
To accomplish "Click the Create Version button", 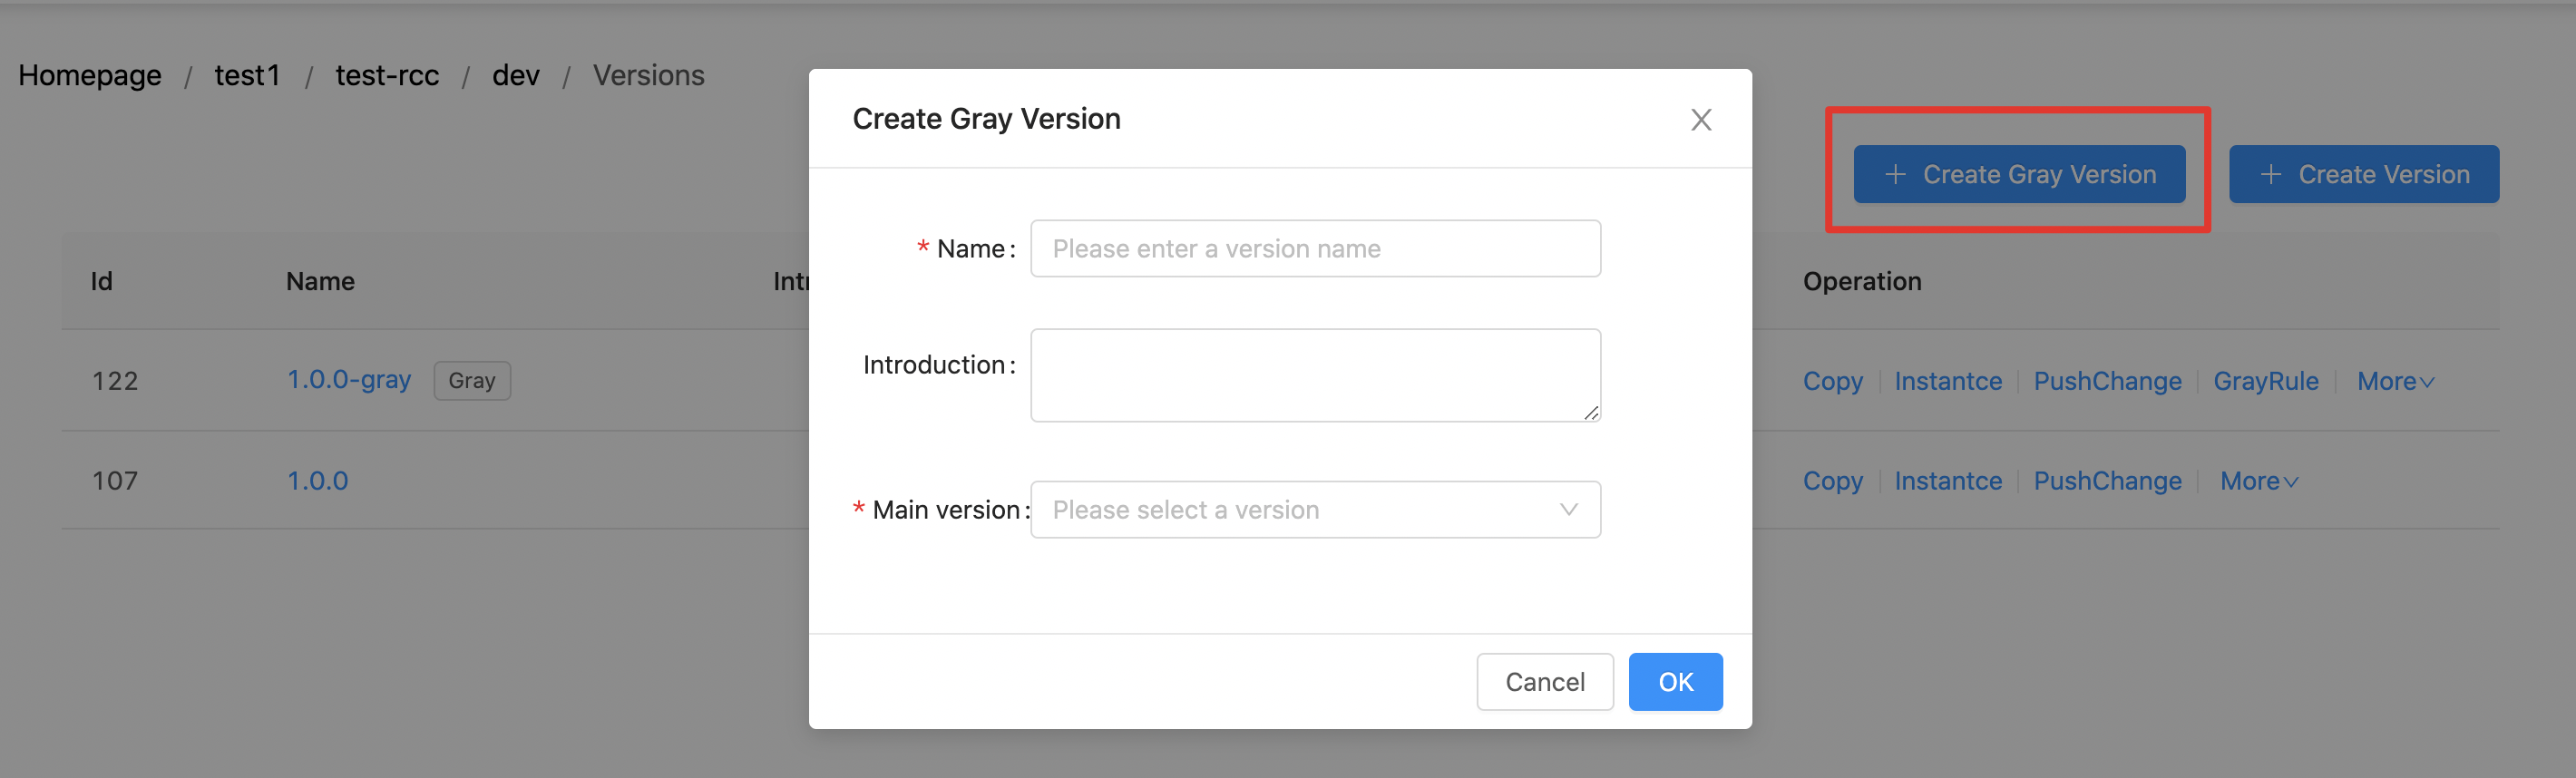I will tap(2363, 174).
